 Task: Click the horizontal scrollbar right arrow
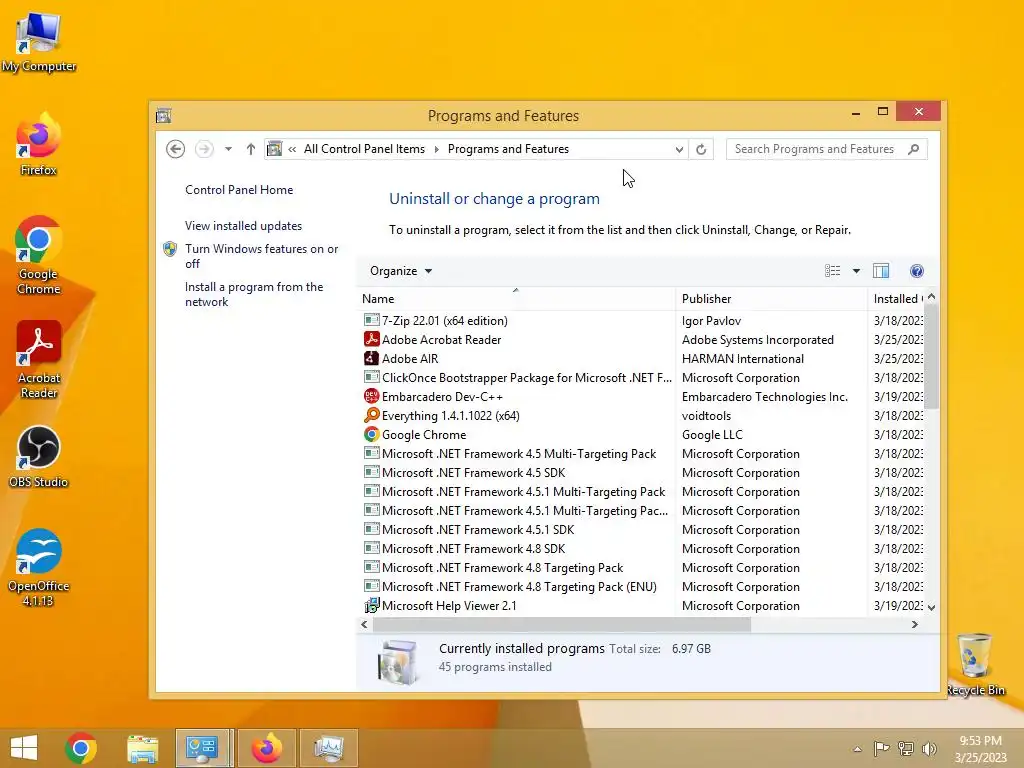click(915, 624)
